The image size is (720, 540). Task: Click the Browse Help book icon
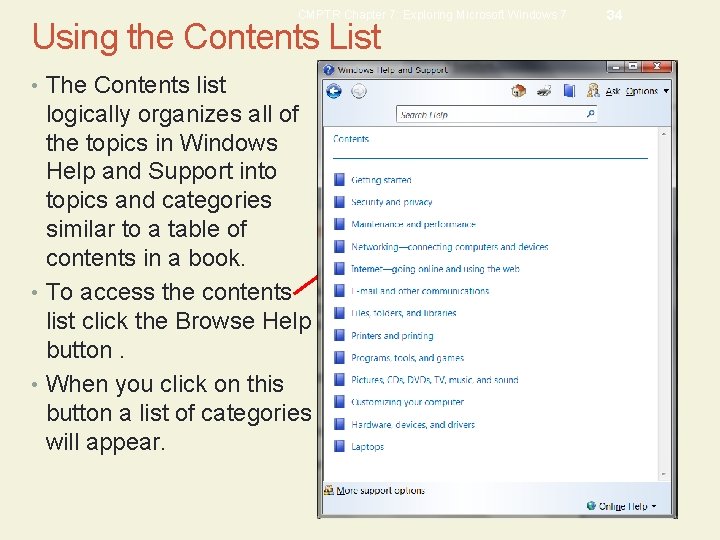click(x=569, y=90)
